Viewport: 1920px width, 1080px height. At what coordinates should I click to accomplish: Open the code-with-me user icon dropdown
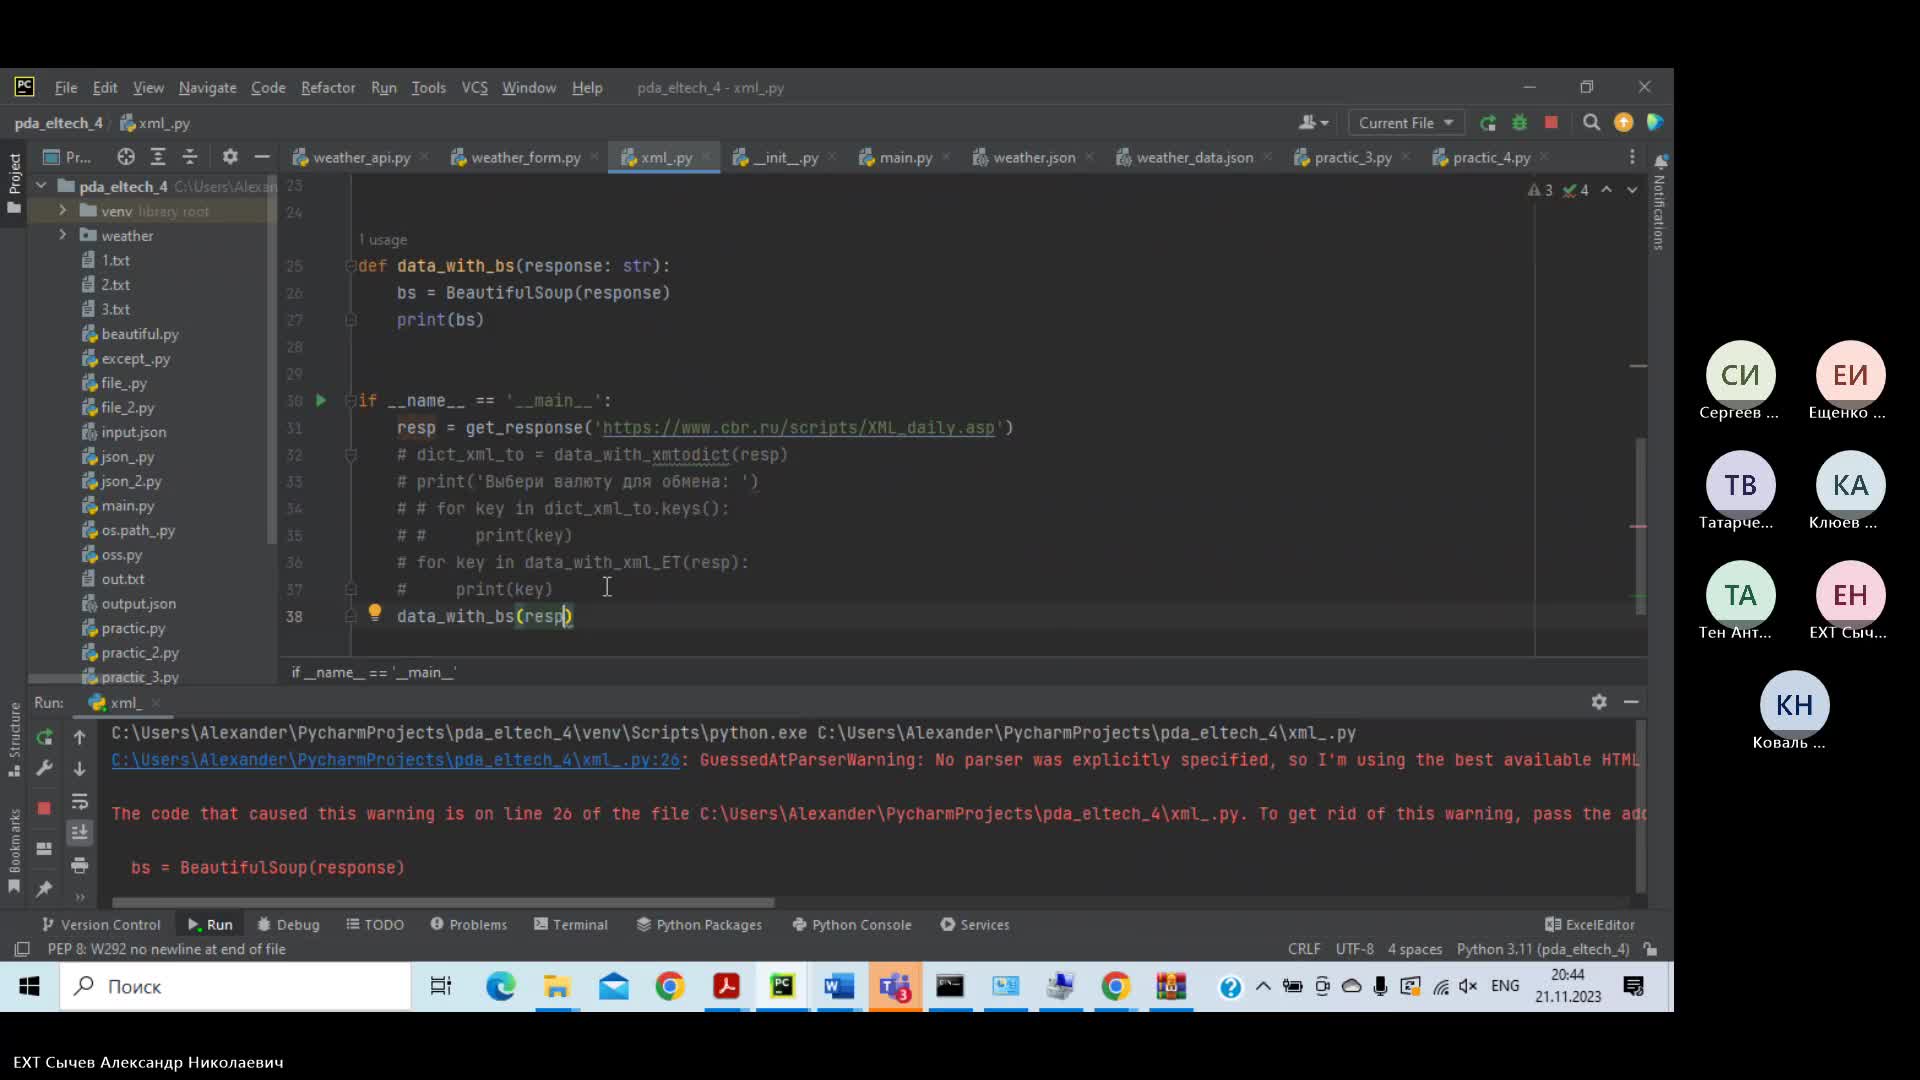click(1313, 123)
